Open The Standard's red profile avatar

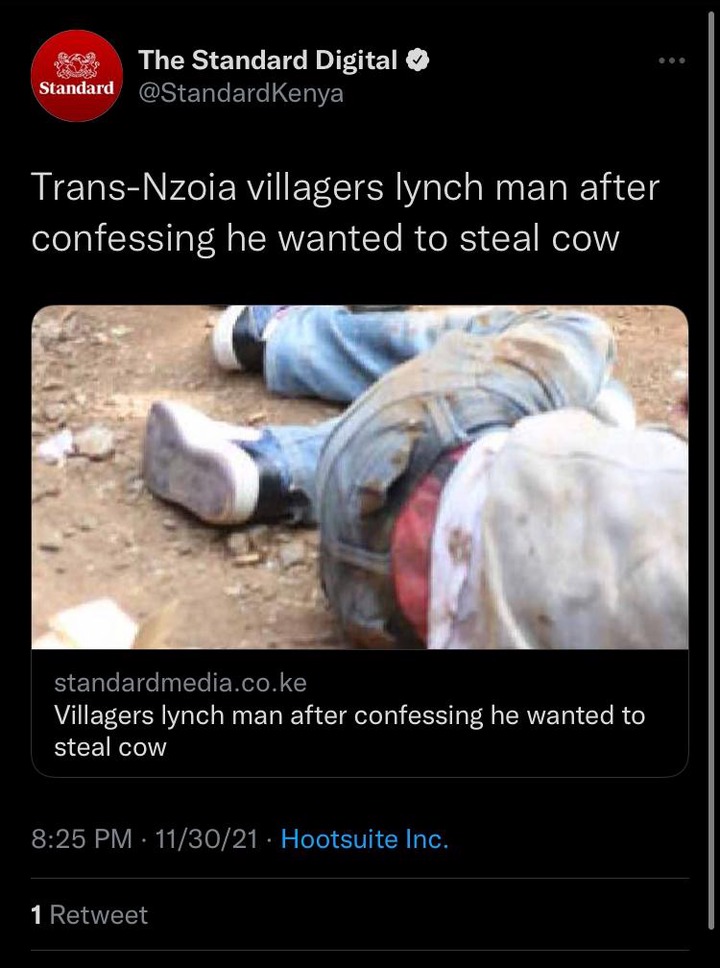(77, 75)
